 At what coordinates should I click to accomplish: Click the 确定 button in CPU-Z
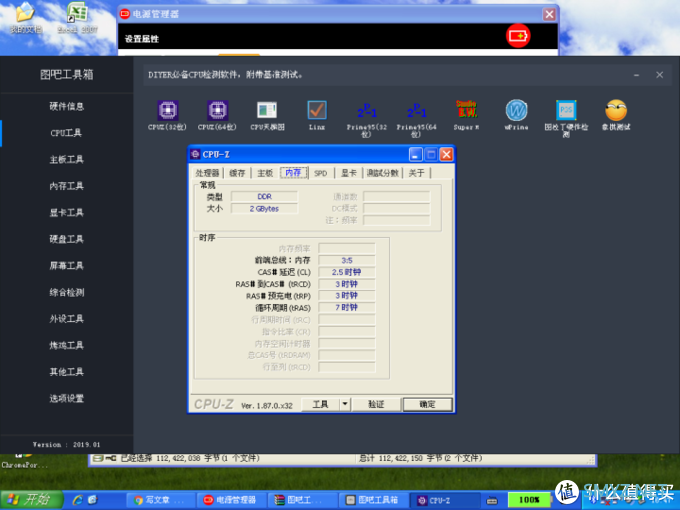click(x=427, y=404)
